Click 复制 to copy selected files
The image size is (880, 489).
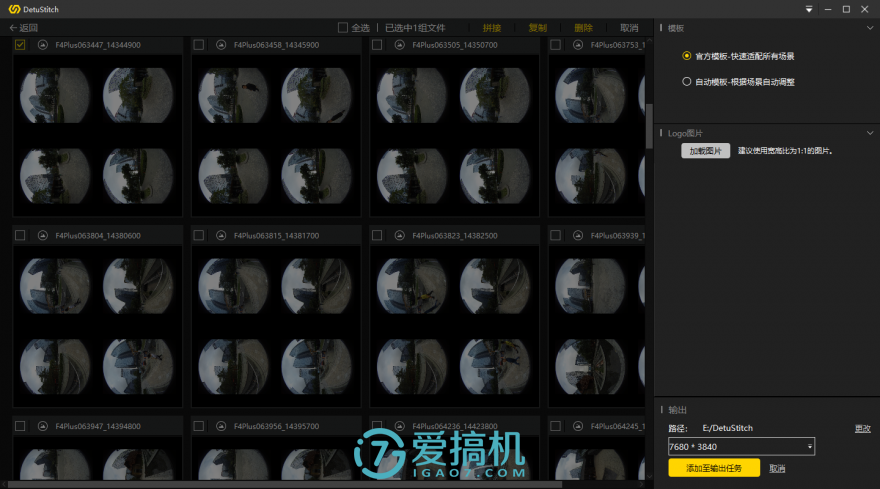click(x=538, y=28)
